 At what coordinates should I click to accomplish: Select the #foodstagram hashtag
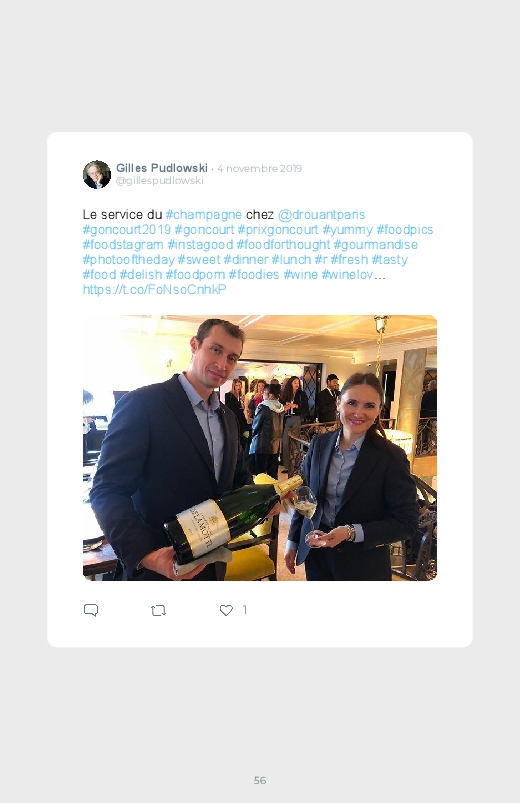(x=123, y=244)
